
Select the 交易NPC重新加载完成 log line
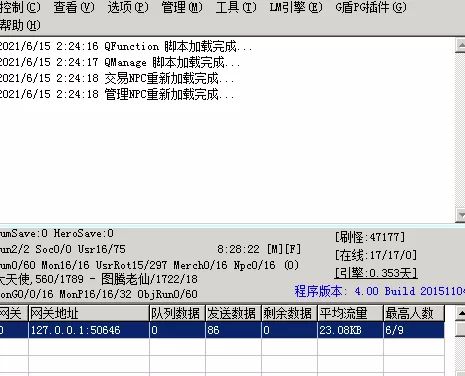pos(117,78)
